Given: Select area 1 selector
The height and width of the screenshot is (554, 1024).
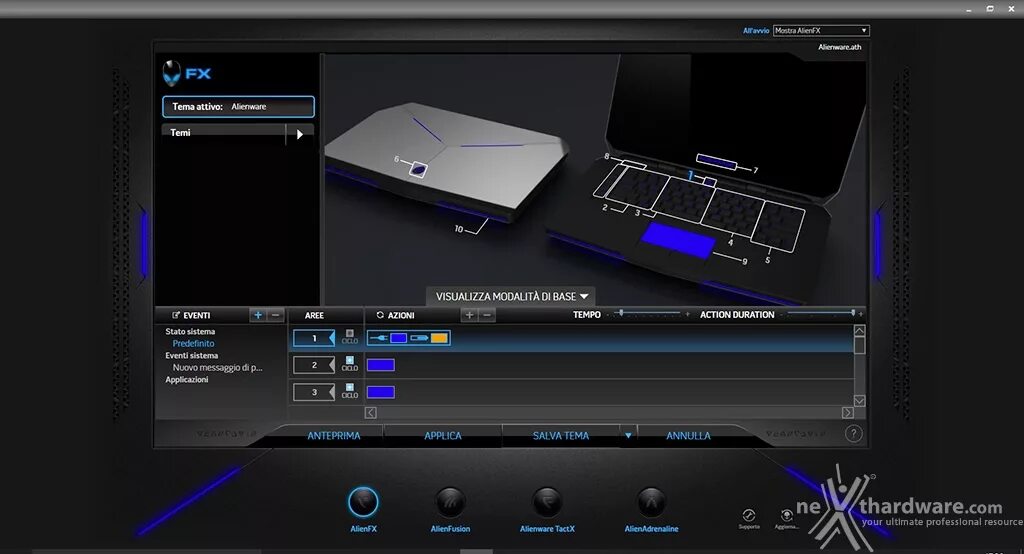Looking at the screenshot, I should (314, 338).
